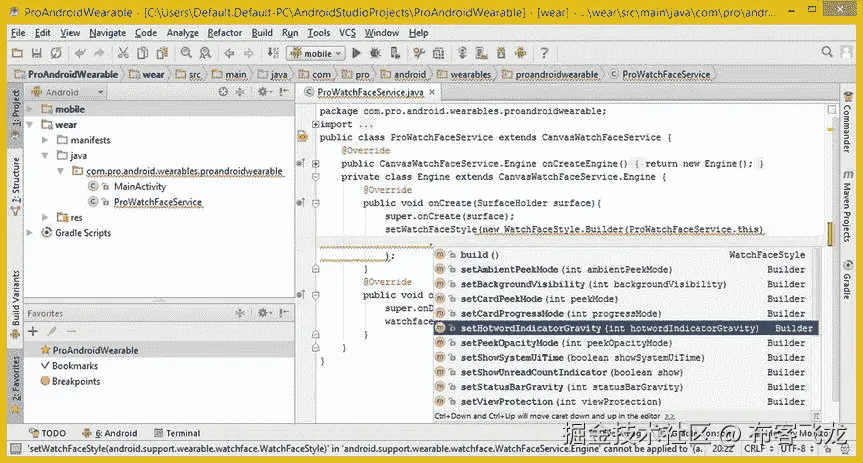Click the Undo arrow icon

point(80,53)
